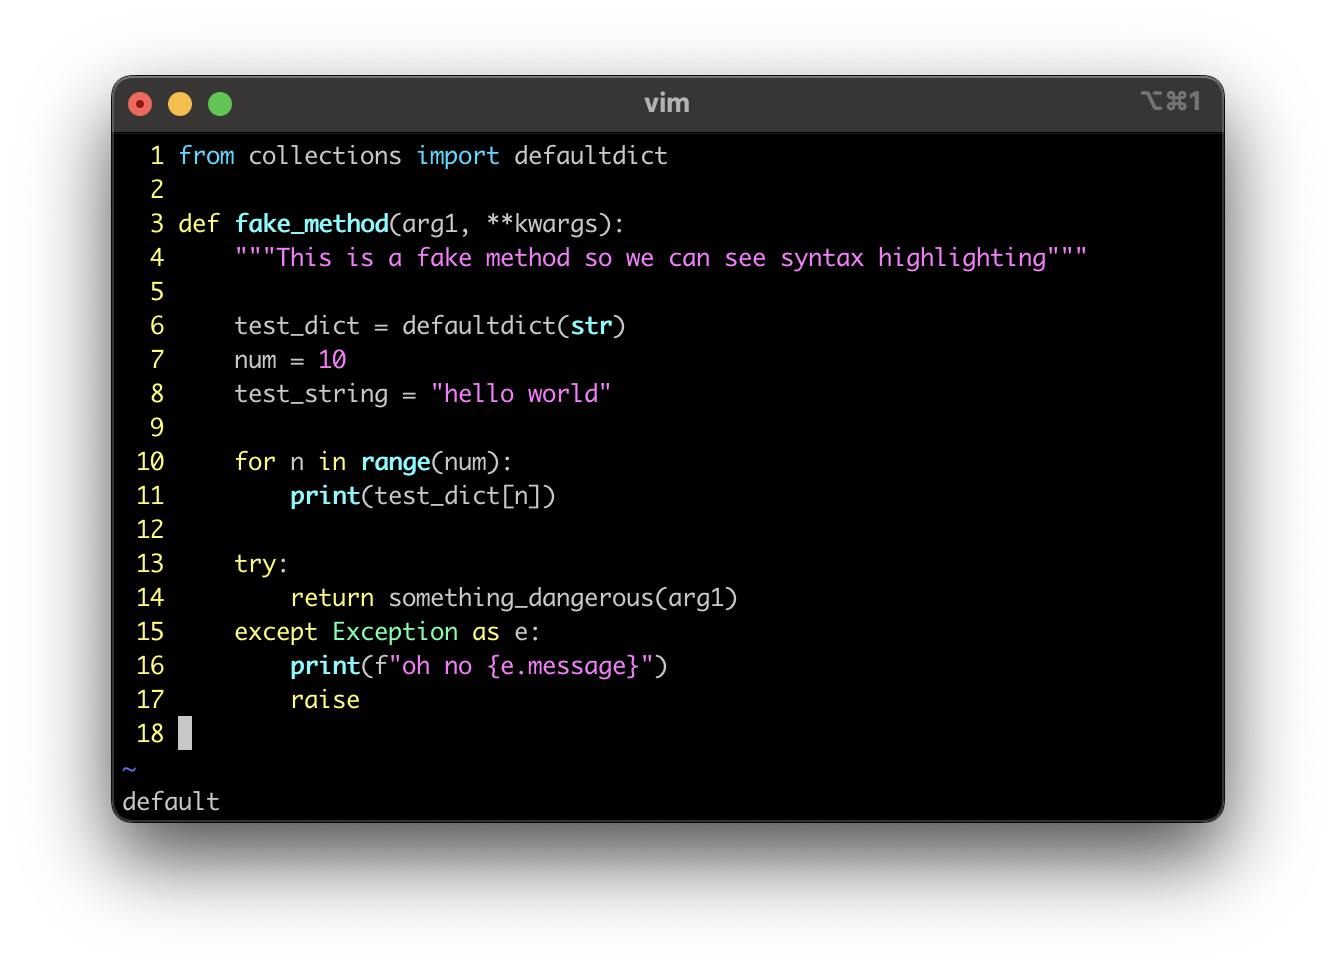Click the range keyword on line 10

coord(396,461)
